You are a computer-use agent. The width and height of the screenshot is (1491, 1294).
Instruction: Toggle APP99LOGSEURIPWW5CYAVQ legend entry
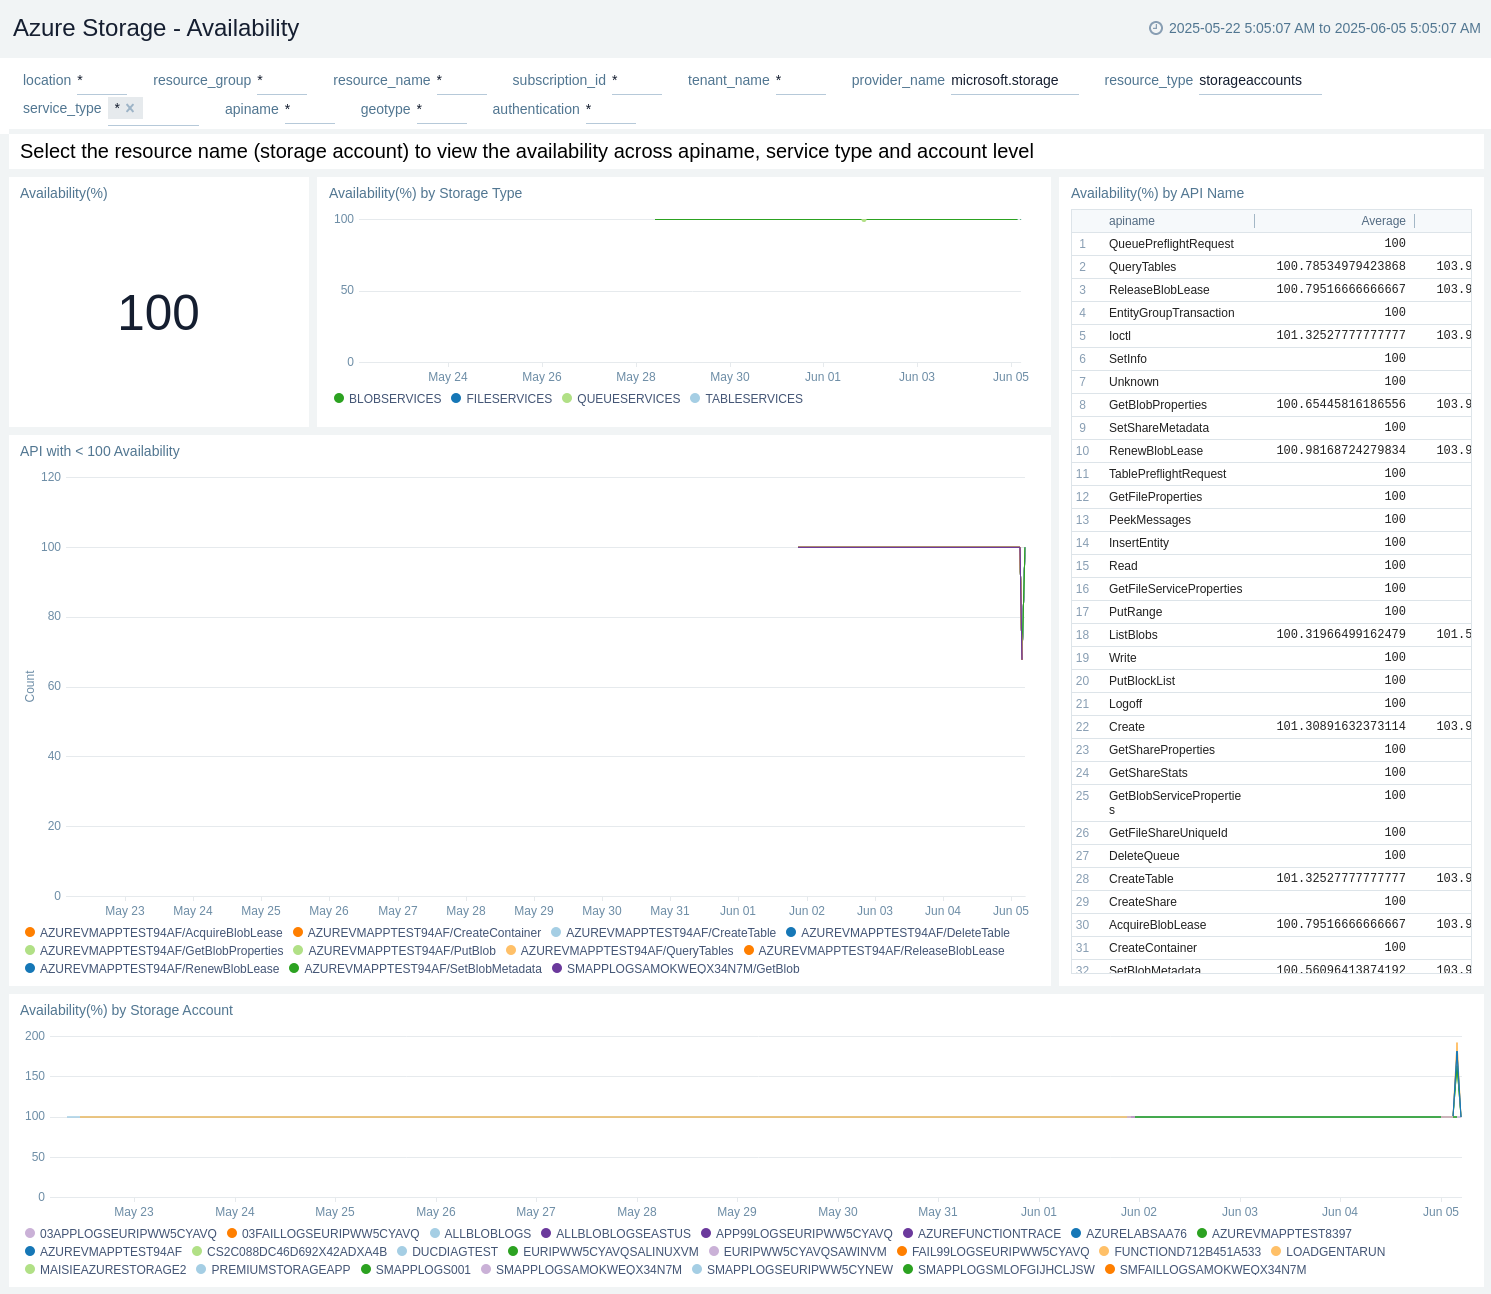[797, 1234]
